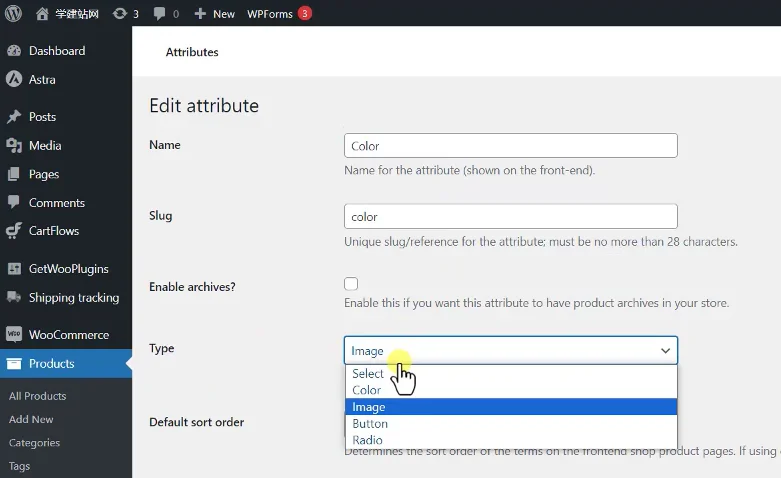Choose Color from the Type dropdown
The height and width of the screenshot is (478, 781).
(366, 390)
